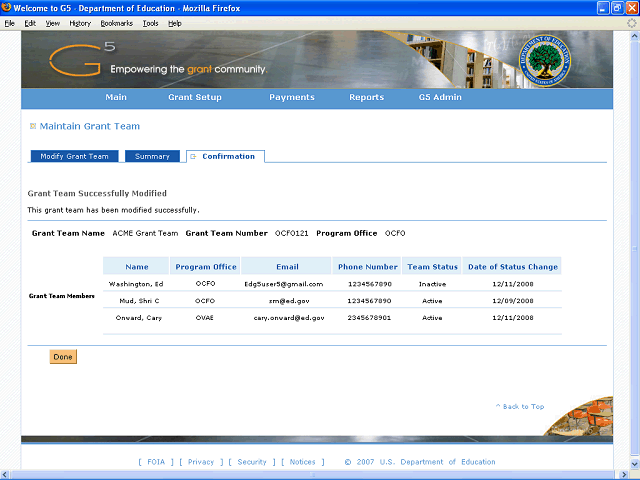This screenshot has height=480, width=640.
Task: Click the horizontal scrollbar left arrow
Action: [4, 475]
